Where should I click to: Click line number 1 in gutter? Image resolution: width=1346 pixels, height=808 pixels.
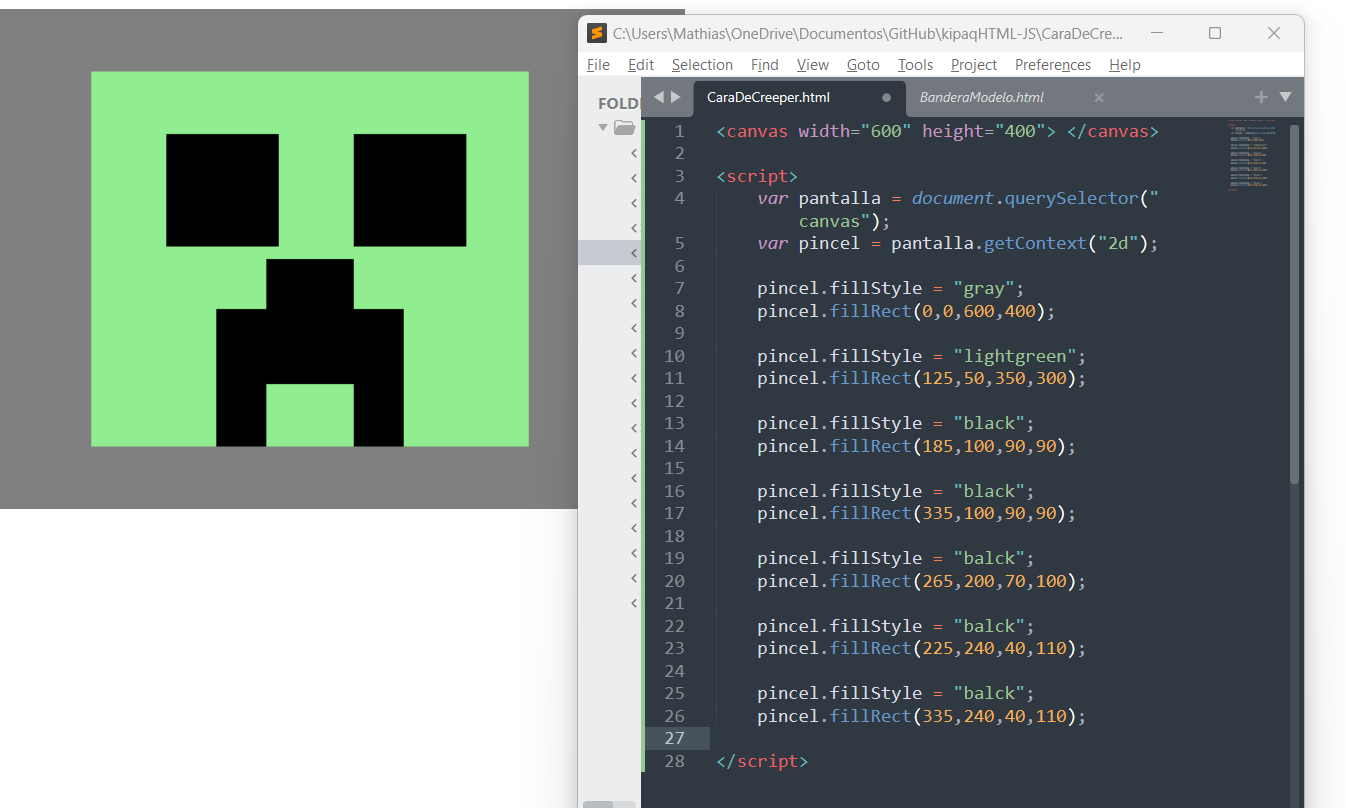pos(679,131)
